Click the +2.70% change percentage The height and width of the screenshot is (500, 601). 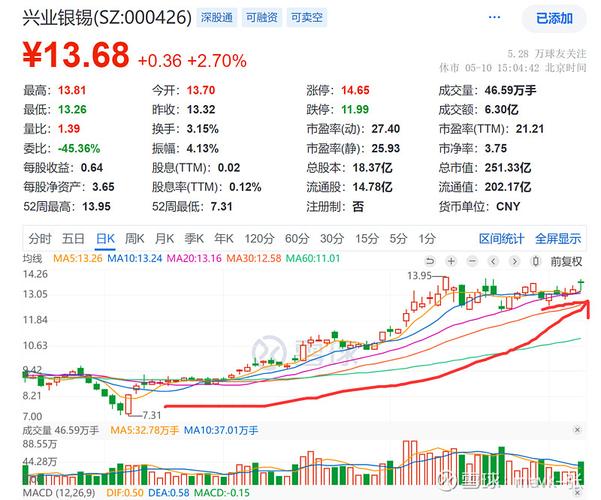tap(217, 61)
